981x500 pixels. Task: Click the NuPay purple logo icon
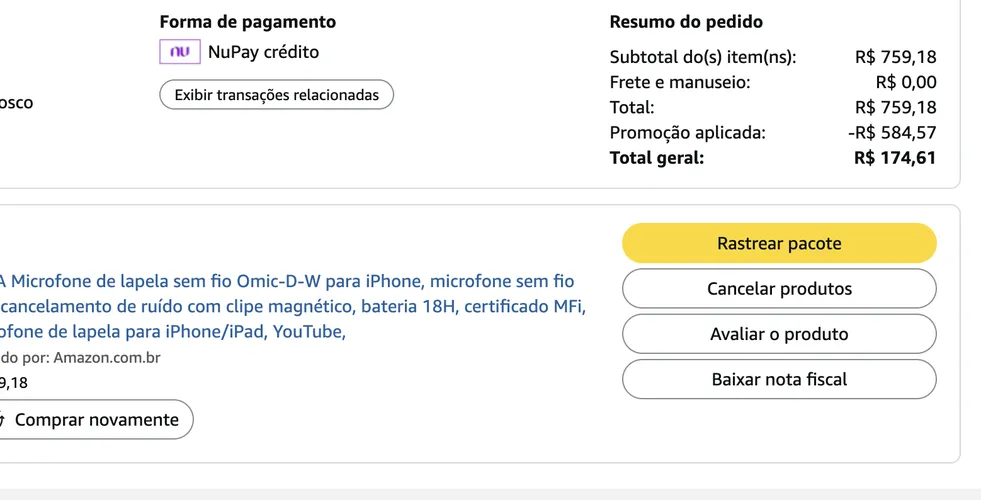point(180,52)
